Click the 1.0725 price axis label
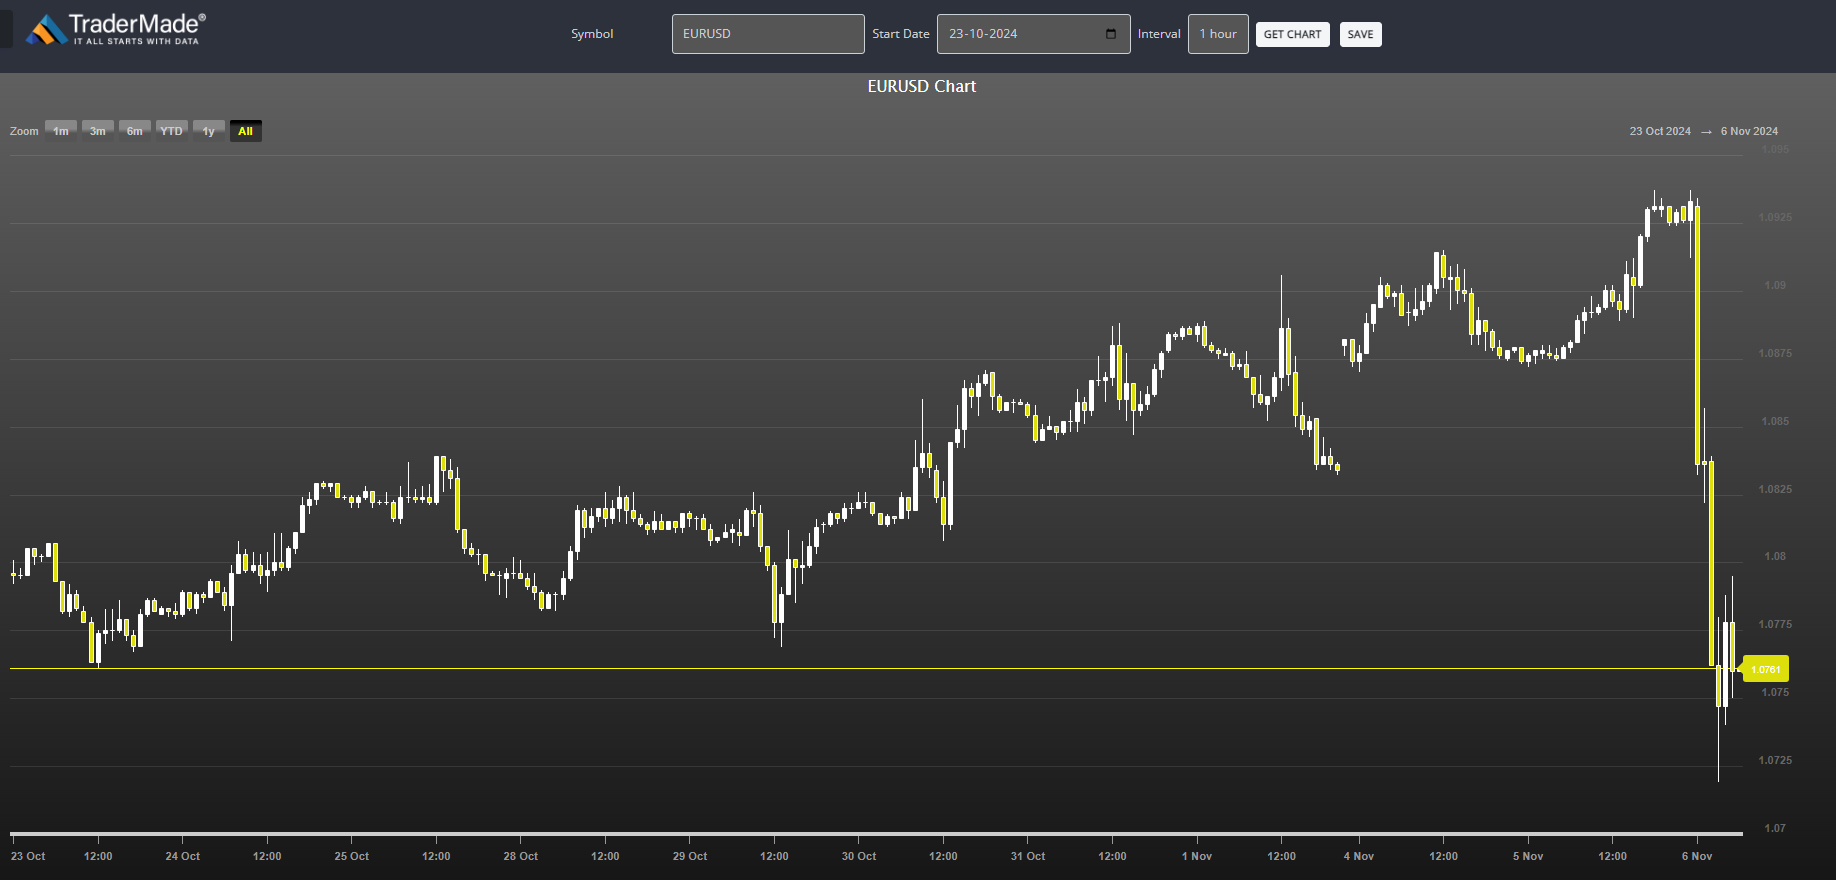 coord(1775,760)
